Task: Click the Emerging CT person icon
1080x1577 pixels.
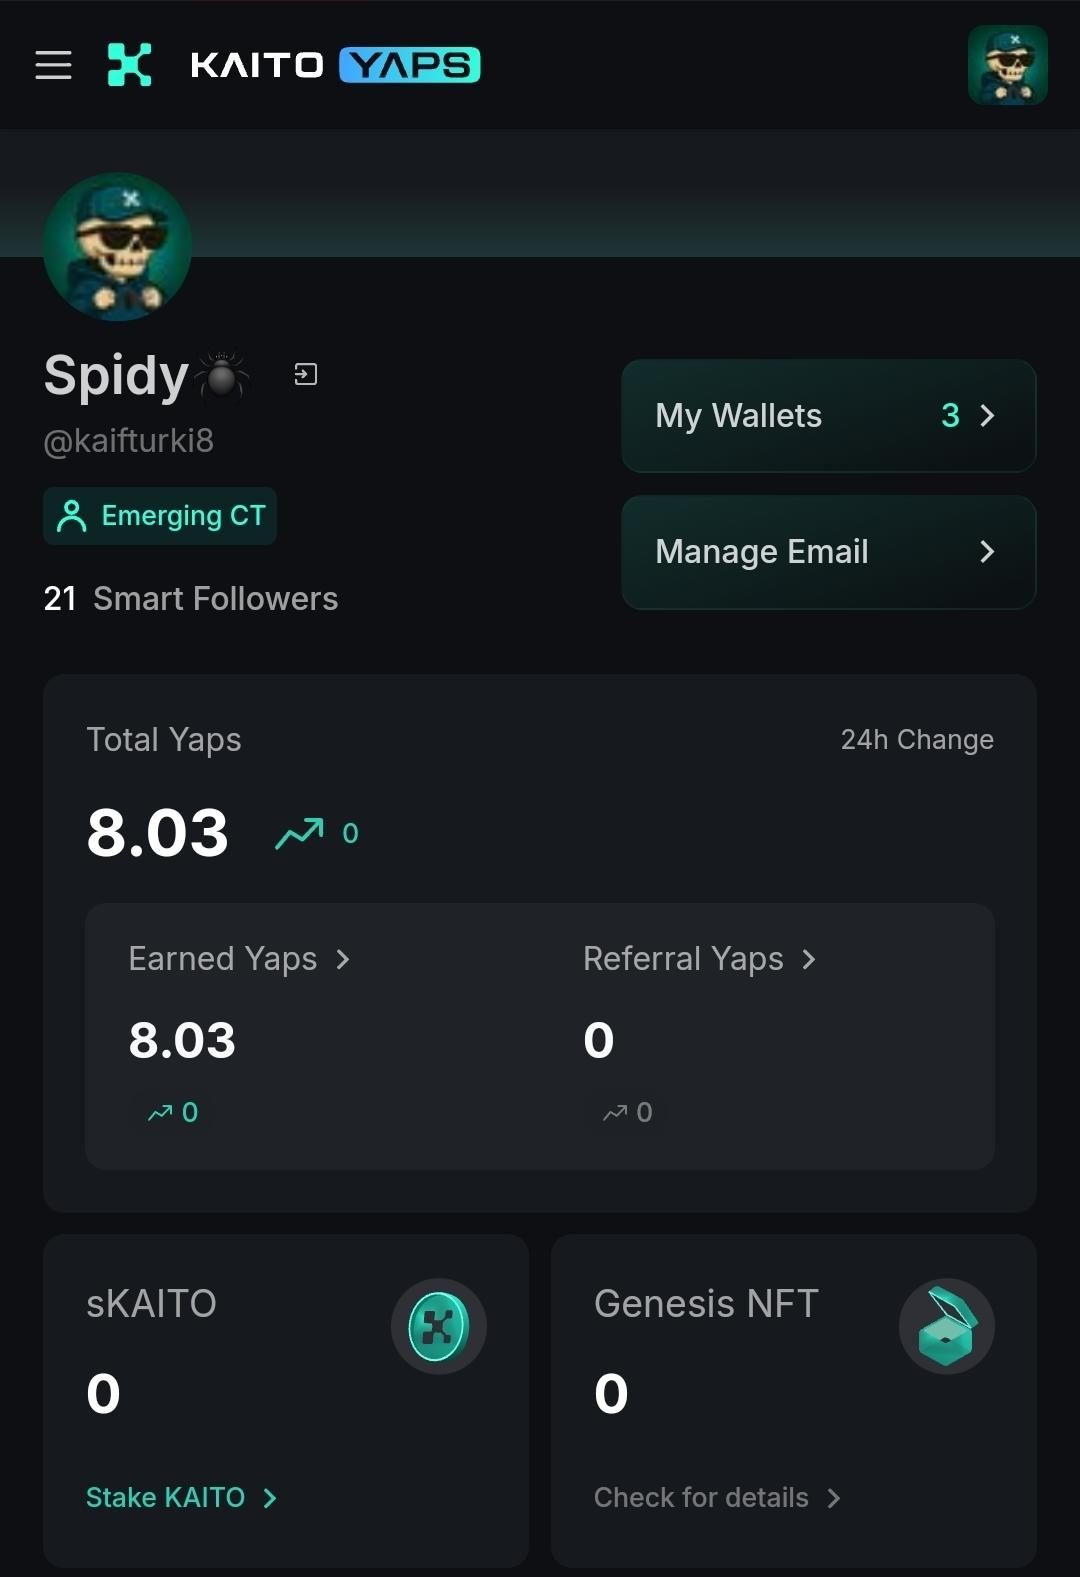Action: (x=72, y=516)
